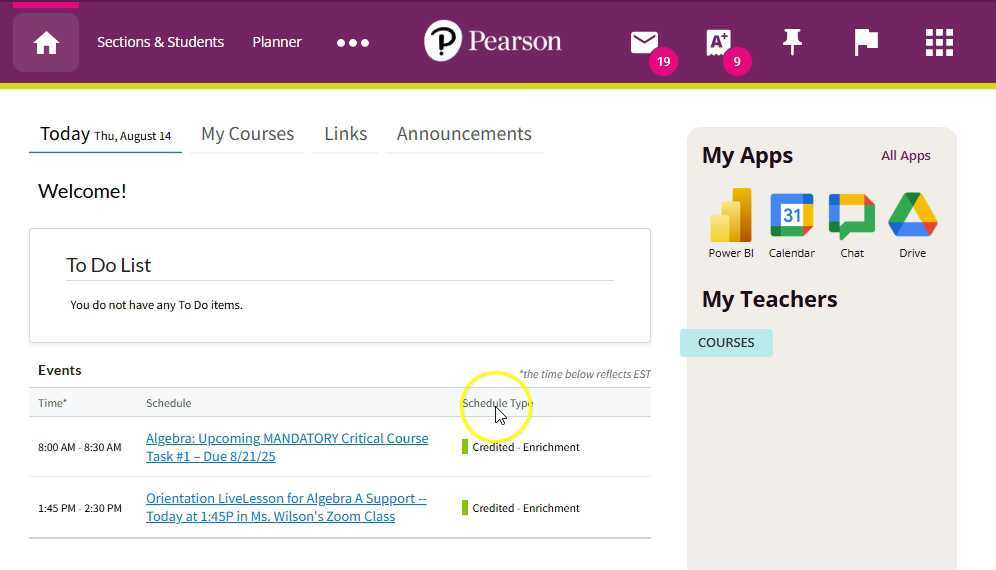The width and height of the screenshot is (996, 570).
Task: Click Credited - Enrichment for Algebra task row
Action: 521,447
